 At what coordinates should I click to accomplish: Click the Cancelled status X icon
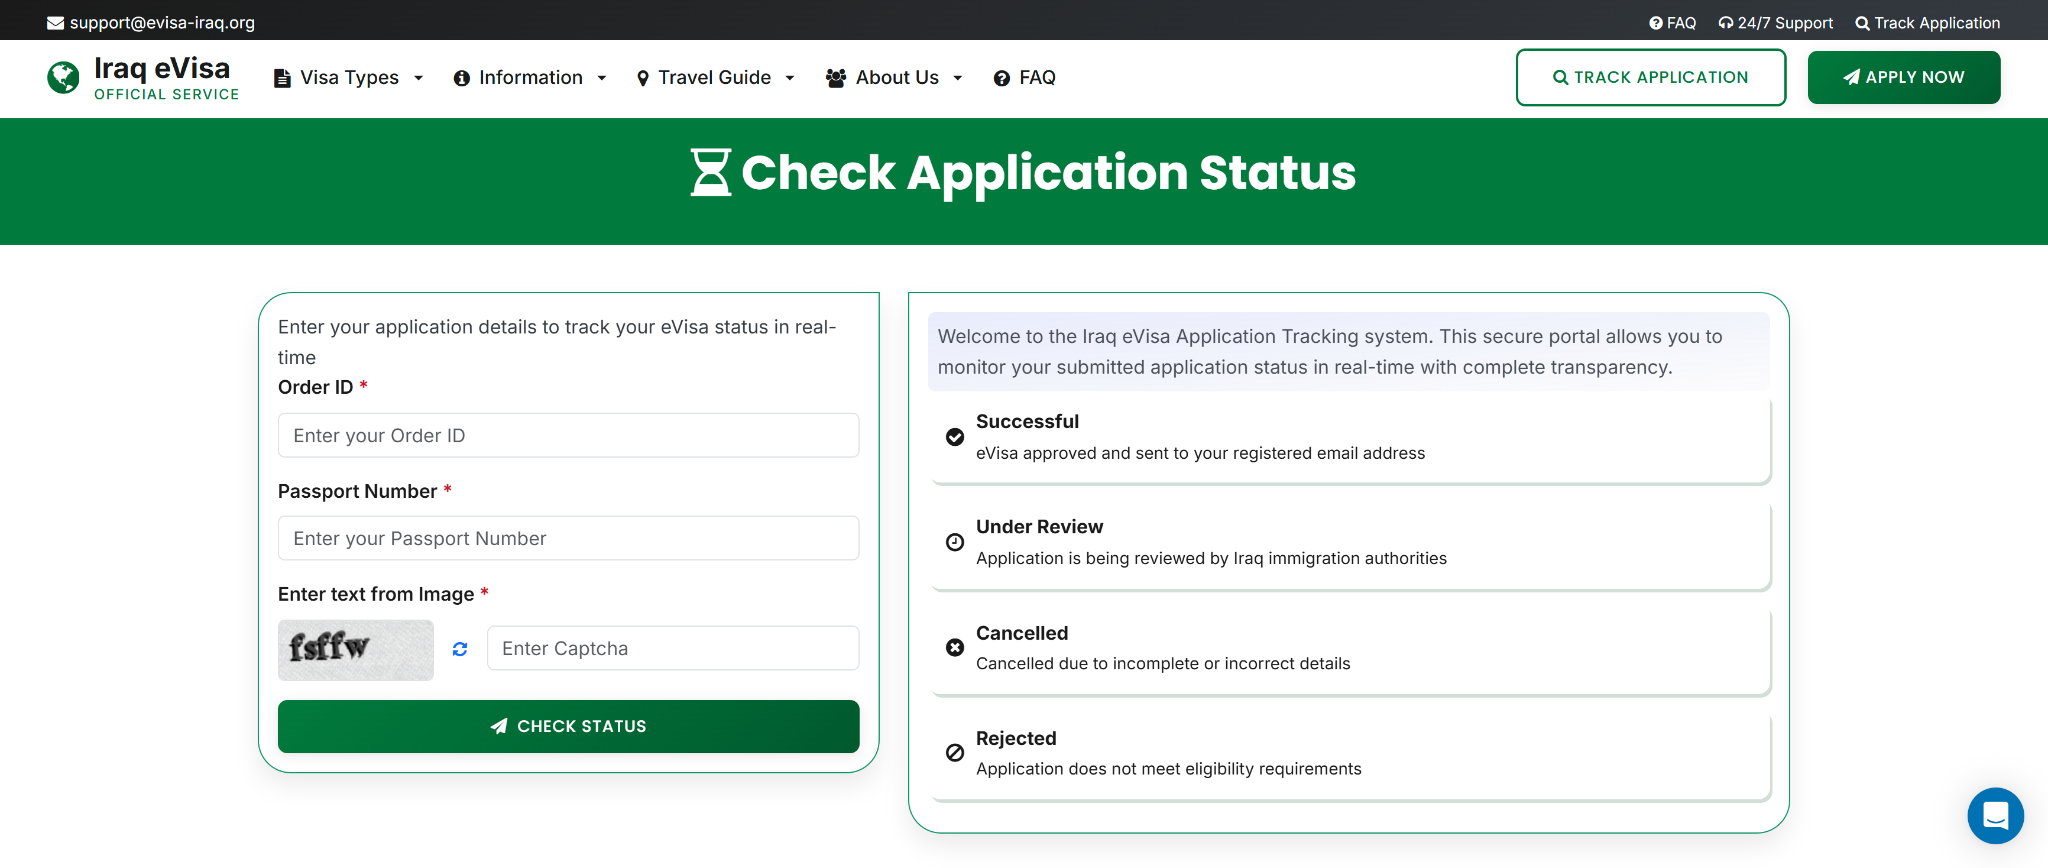point(955,648)
